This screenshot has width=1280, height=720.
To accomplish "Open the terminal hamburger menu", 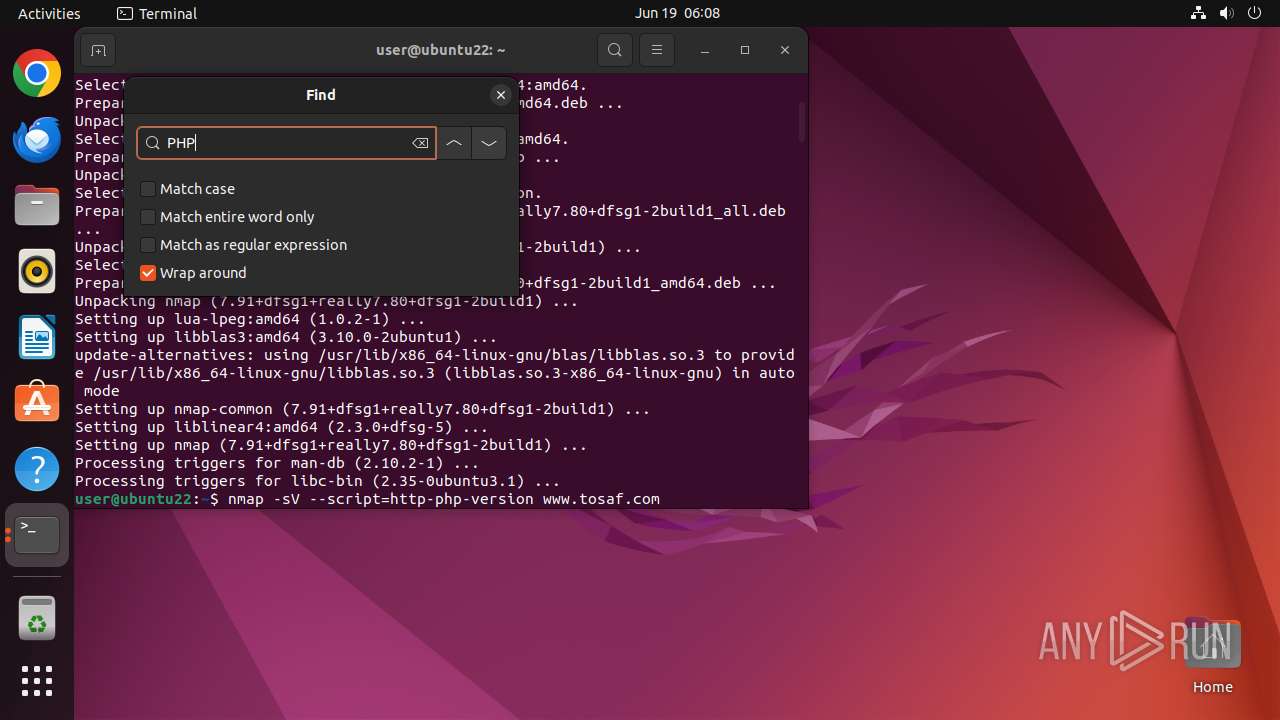I will tap(656, 50).
